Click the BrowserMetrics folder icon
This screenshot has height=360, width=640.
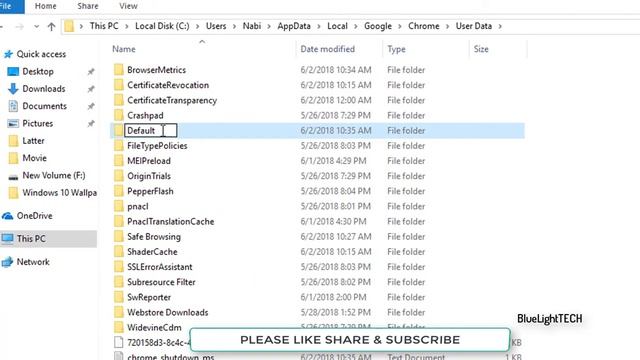[x=118, y=69]
